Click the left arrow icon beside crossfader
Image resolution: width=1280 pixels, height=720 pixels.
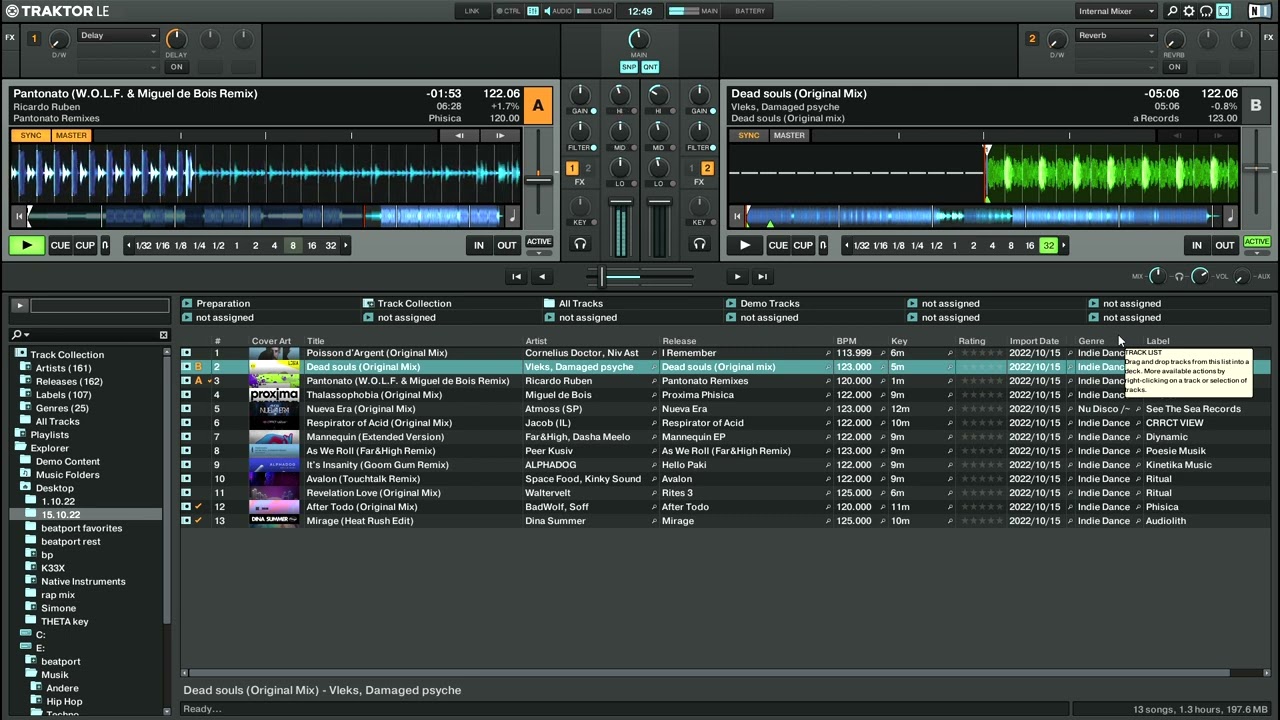(x=541, y=277)
